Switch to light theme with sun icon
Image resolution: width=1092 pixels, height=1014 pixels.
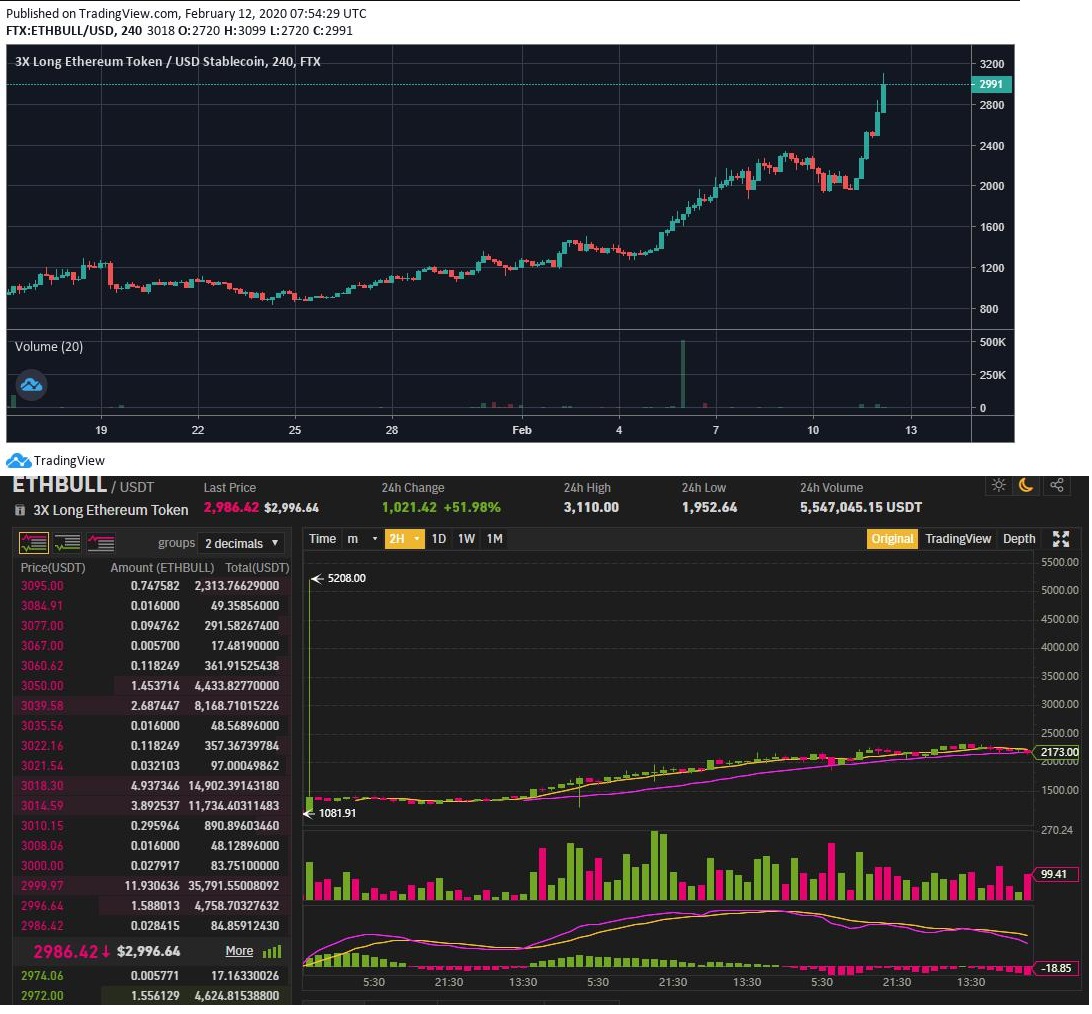tap(999, 485)
